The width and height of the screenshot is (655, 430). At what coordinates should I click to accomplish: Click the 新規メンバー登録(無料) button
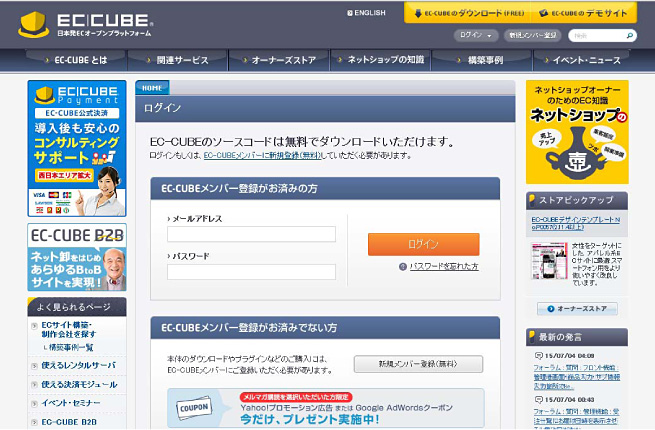click(418, 364)
